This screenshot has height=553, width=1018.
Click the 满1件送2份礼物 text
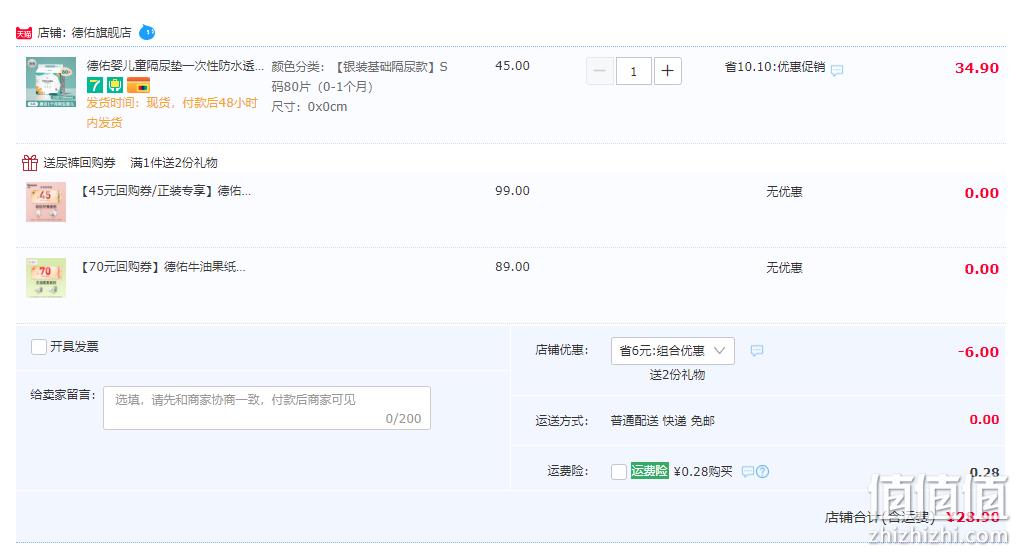coord(174,162)
